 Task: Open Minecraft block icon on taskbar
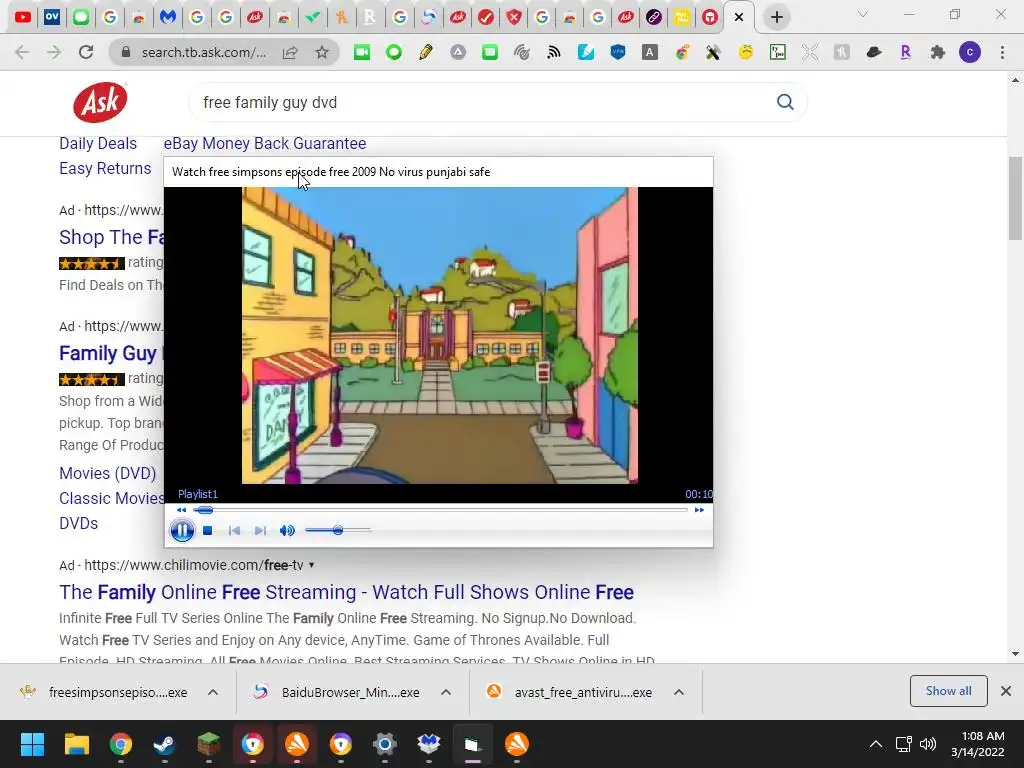(x=208, y=744)
